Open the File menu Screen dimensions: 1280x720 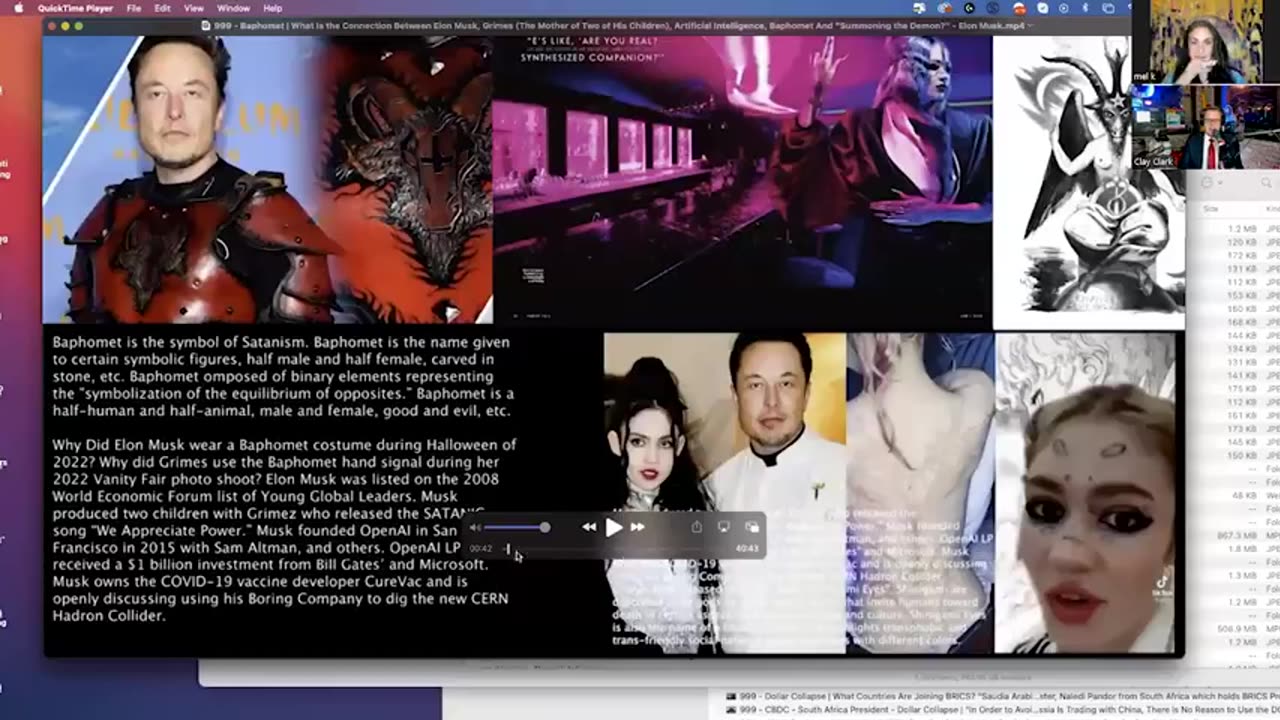coord(133,8)
